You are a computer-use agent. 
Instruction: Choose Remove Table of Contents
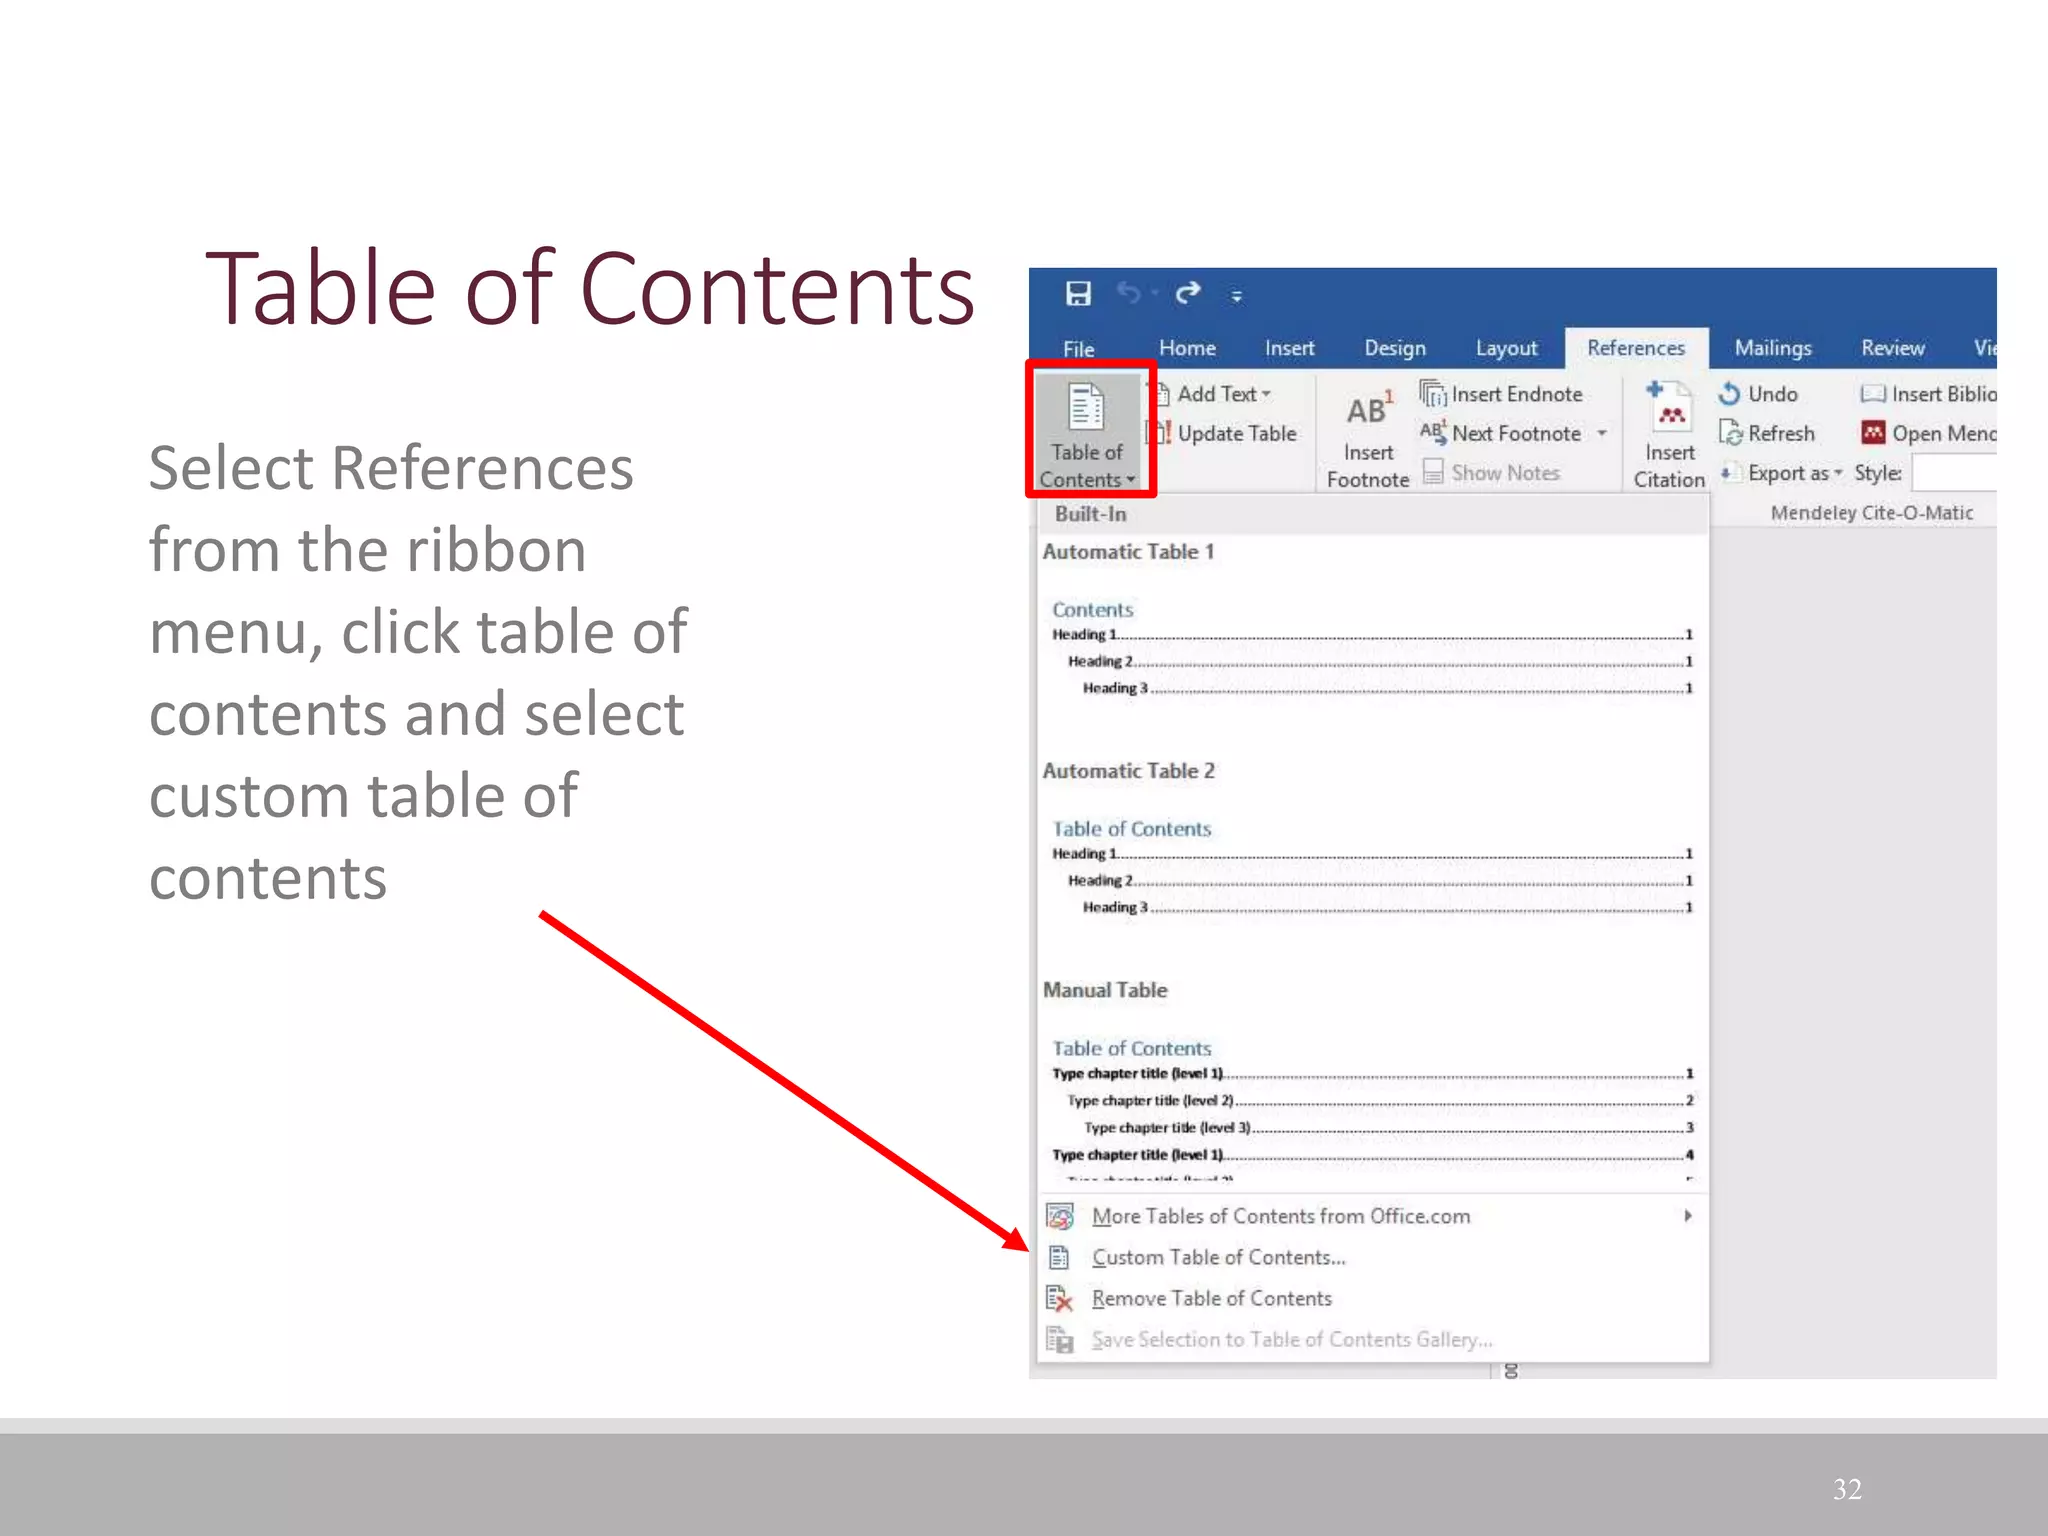pos(1372,1298)
